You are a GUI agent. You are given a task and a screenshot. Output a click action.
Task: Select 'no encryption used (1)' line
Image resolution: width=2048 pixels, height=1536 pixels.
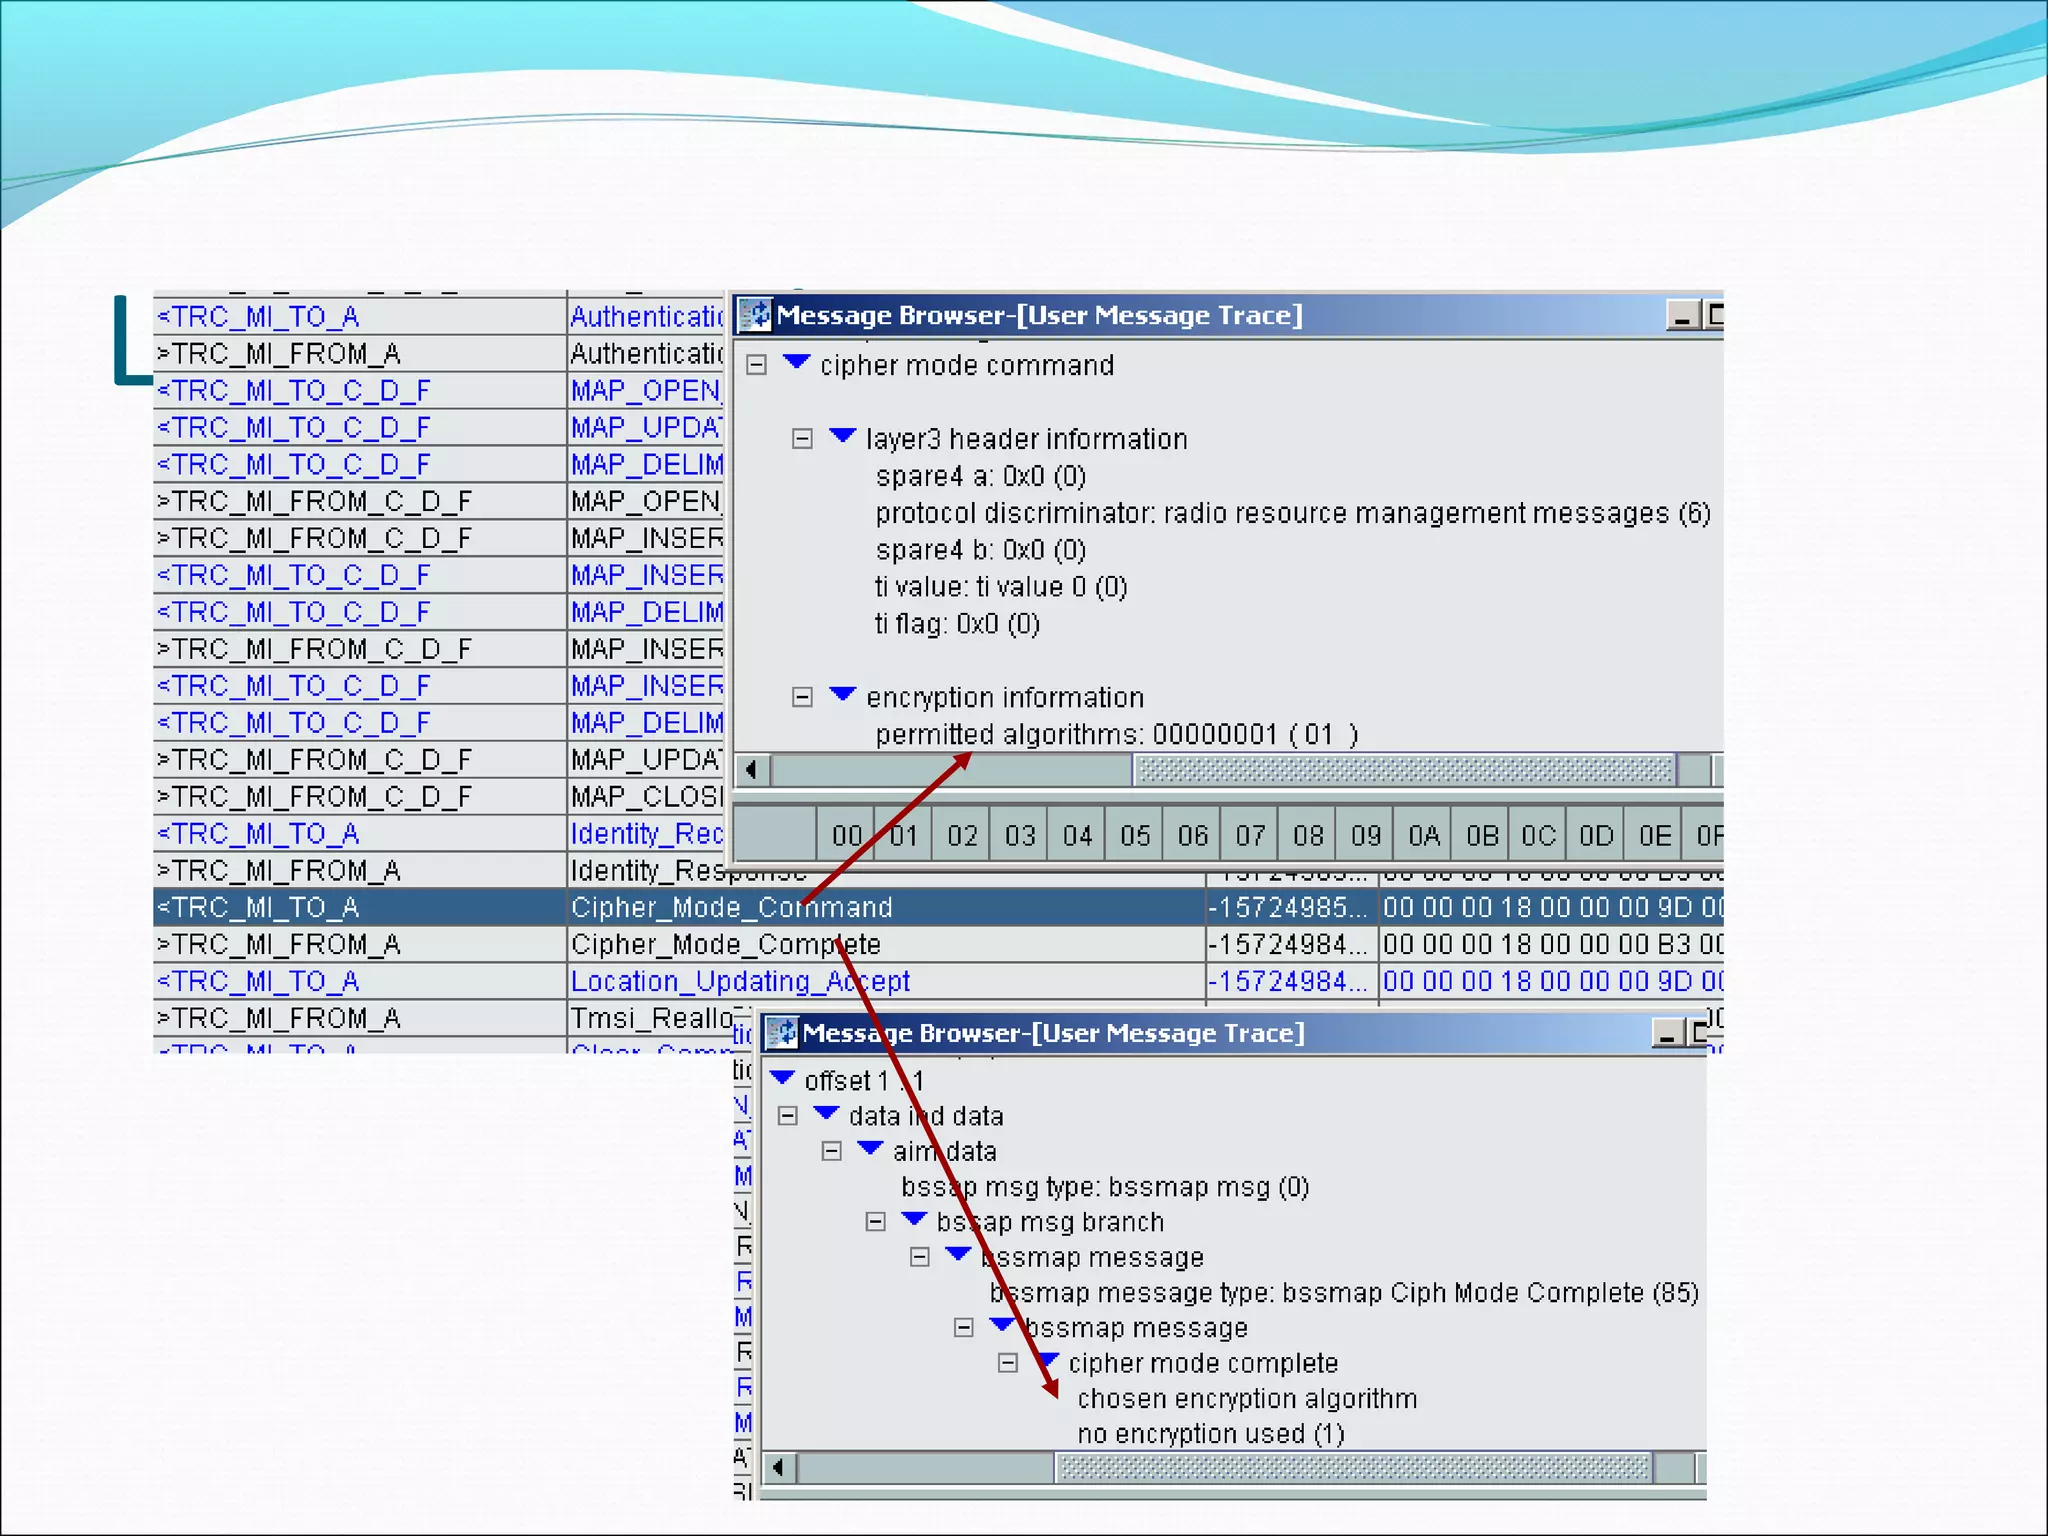click(x=1211, y=1434)
